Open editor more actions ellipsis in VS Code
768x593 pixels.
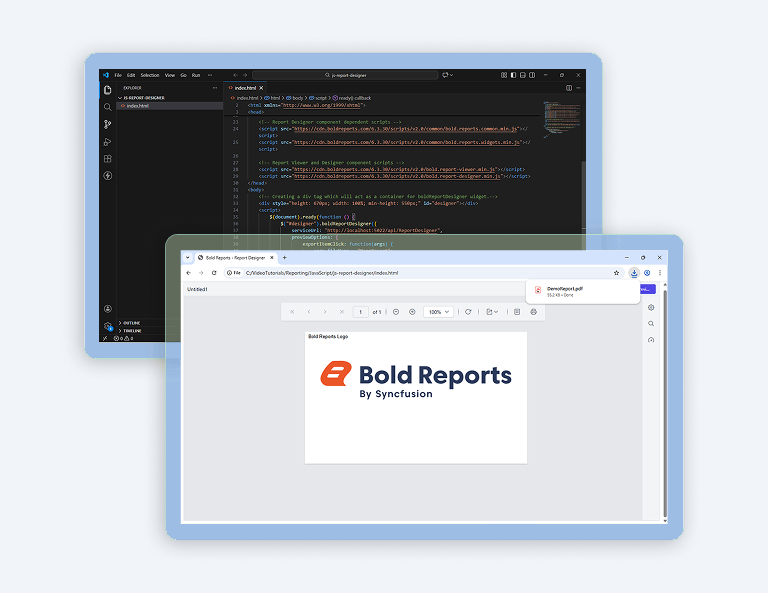[x=578, y=88]
